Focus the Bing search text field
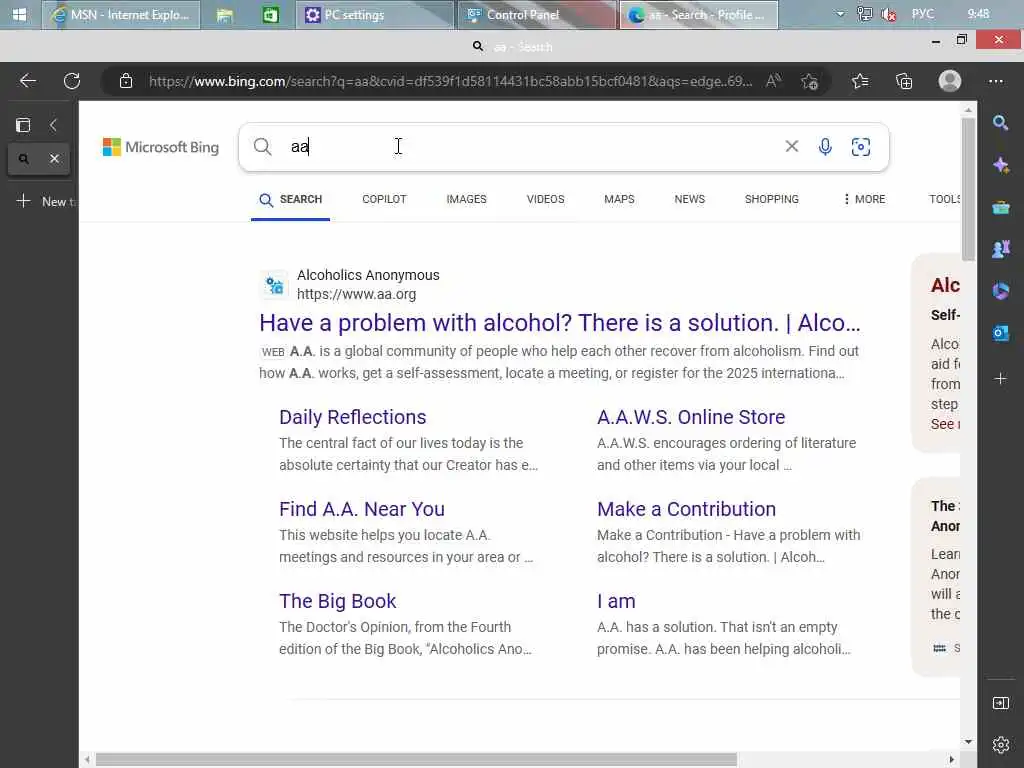This screenshot has width=1024, height=768. 532,147
